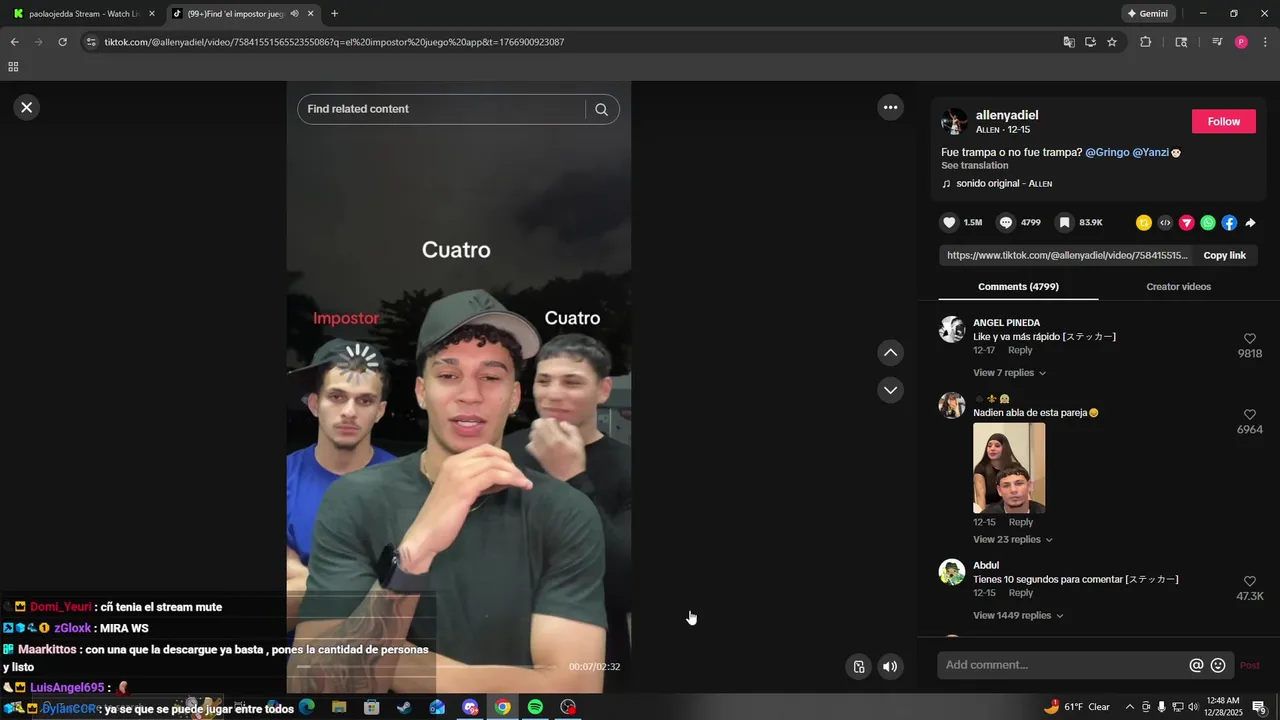Image resolution: width=1280 pixels, height=720 pixels.
Task: Click the Add comment input field
Action: coord(1064,665)
